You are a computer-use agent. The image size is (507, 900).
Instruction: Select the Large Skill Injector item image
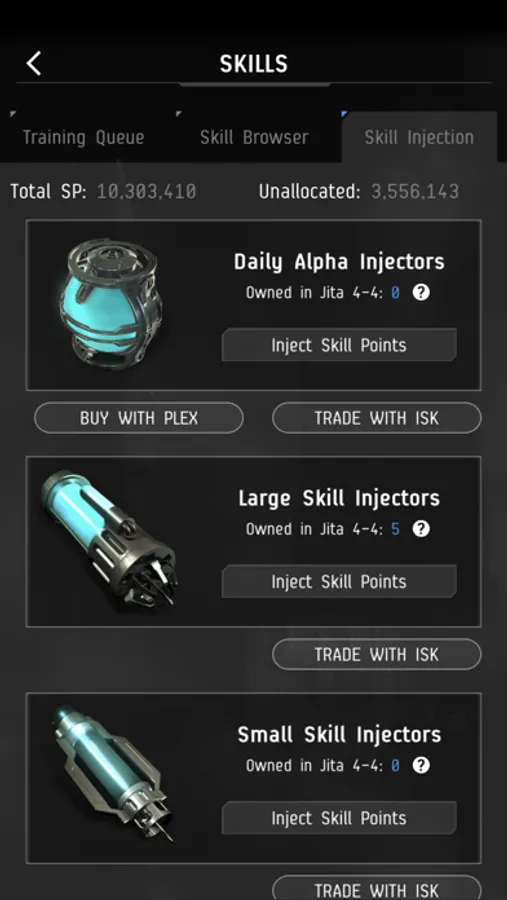point(110,540)
